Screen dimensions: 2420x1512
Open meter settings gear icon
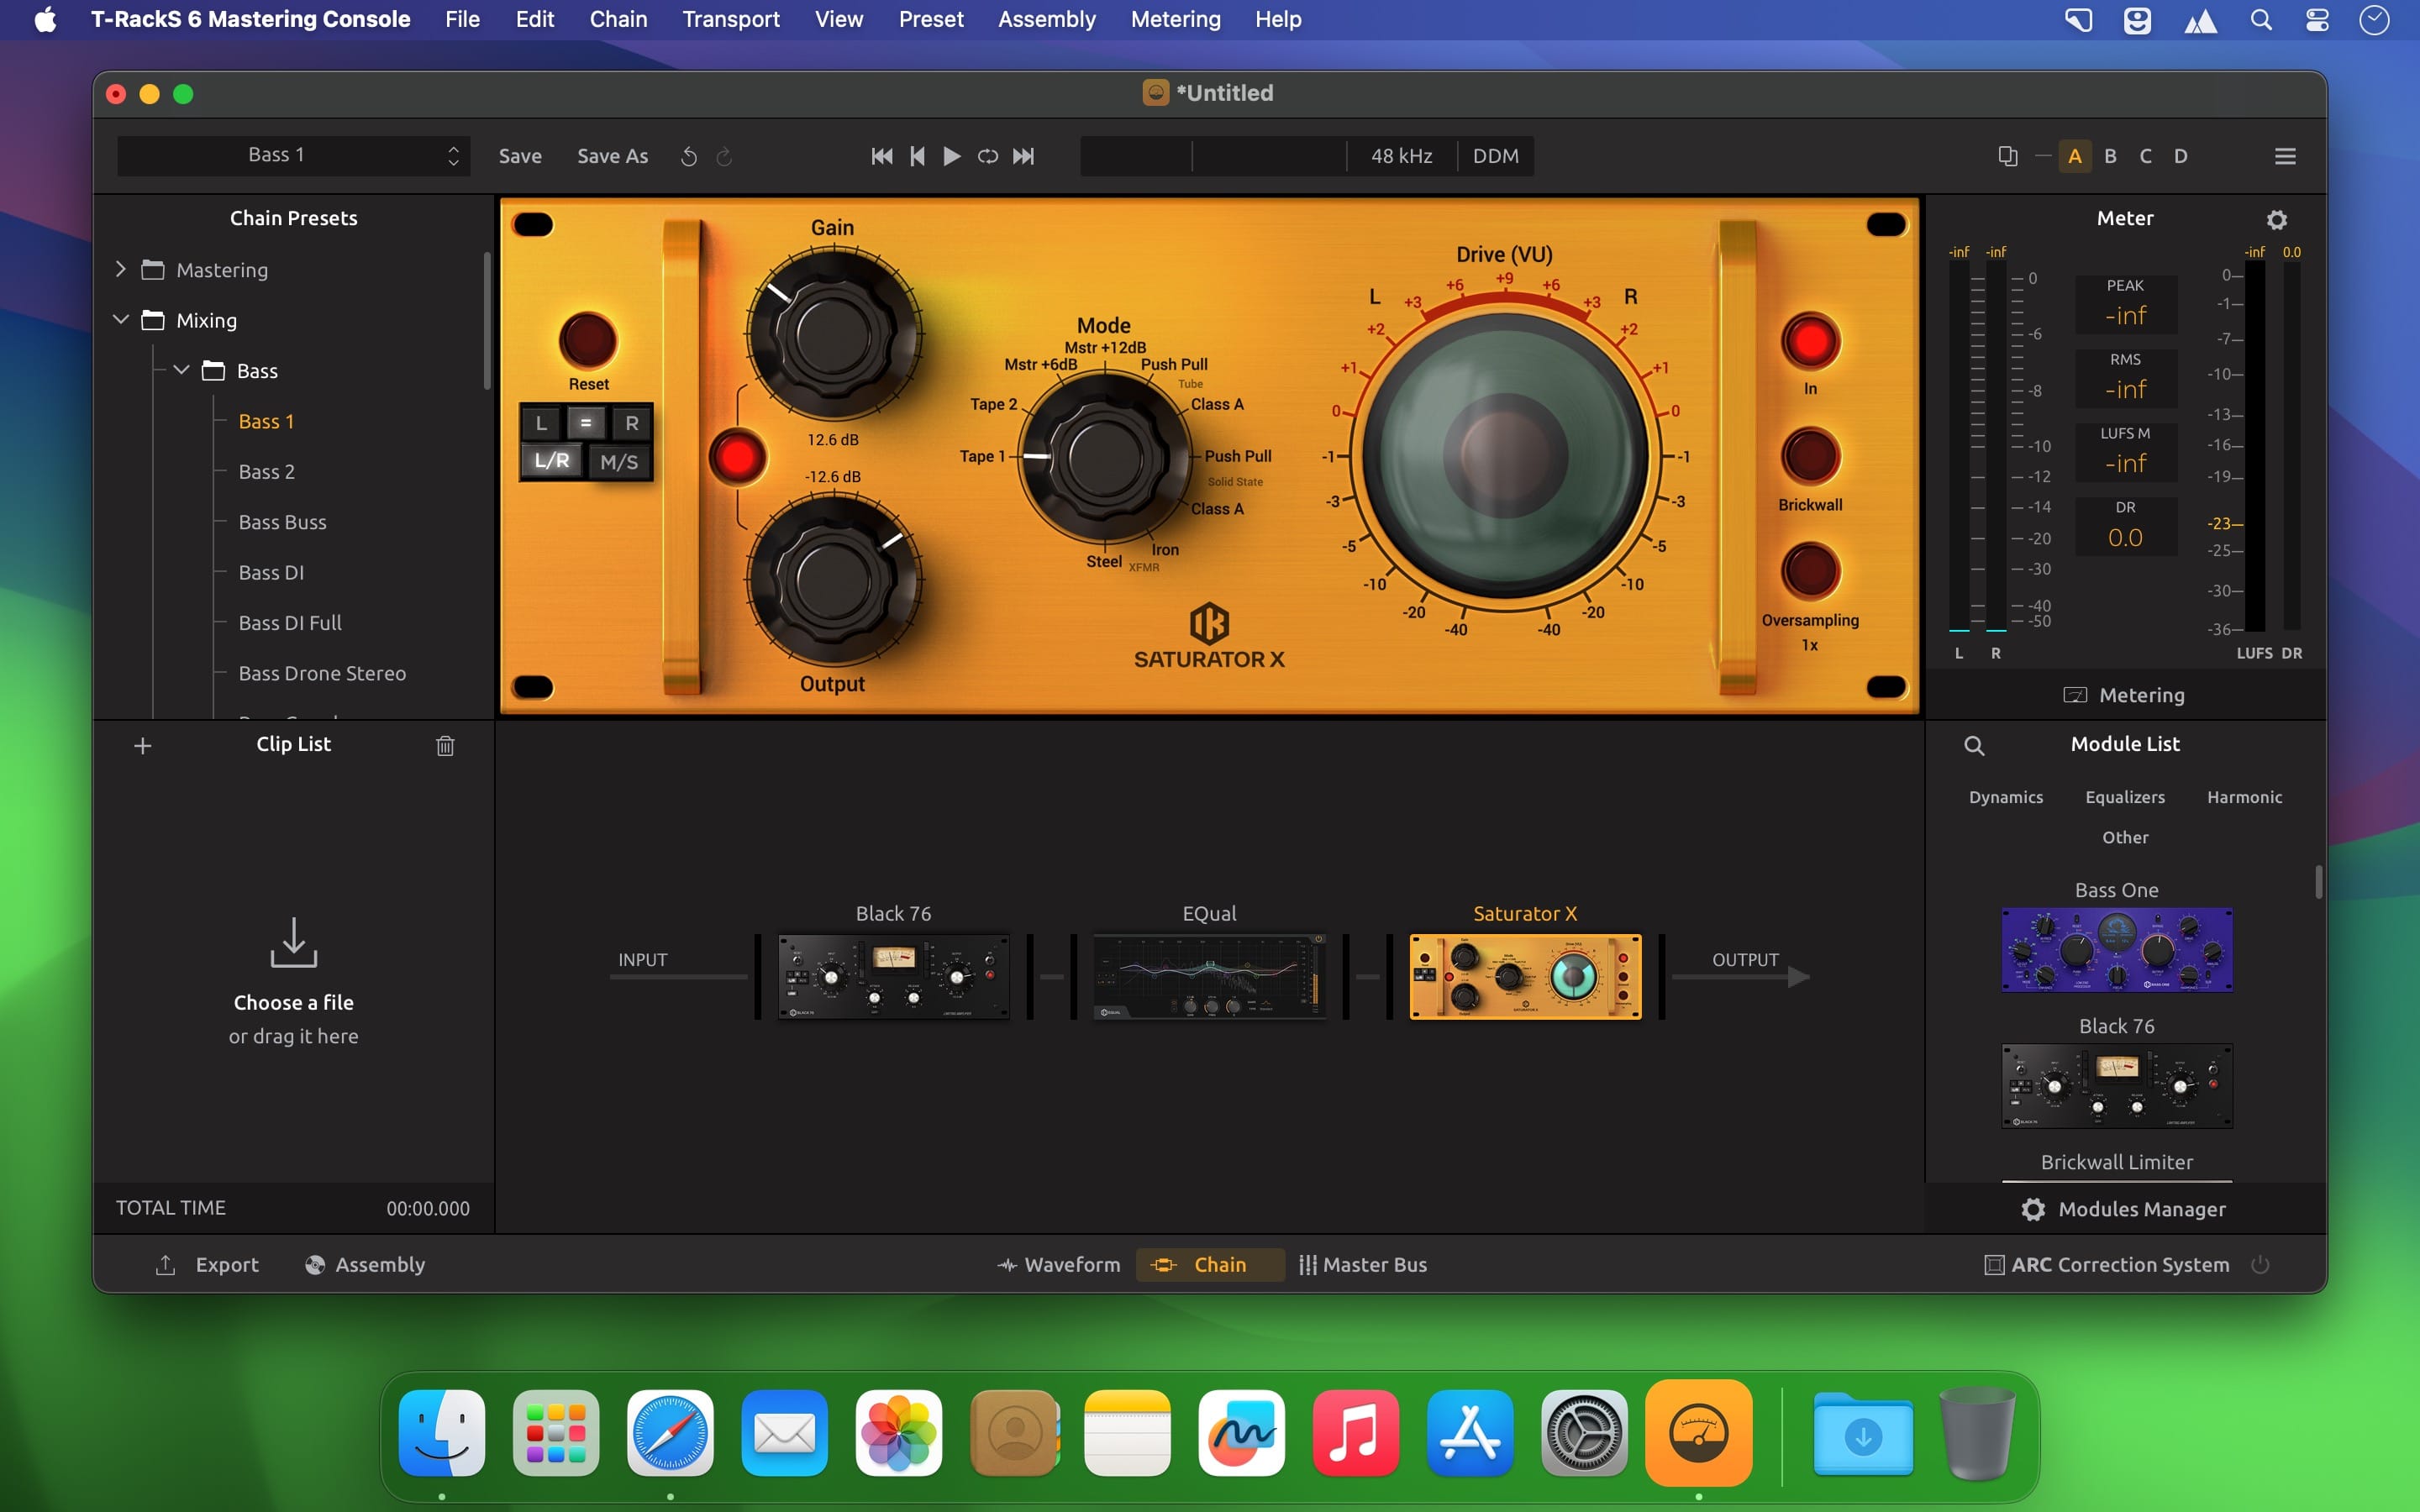[x=2277, y=219]
